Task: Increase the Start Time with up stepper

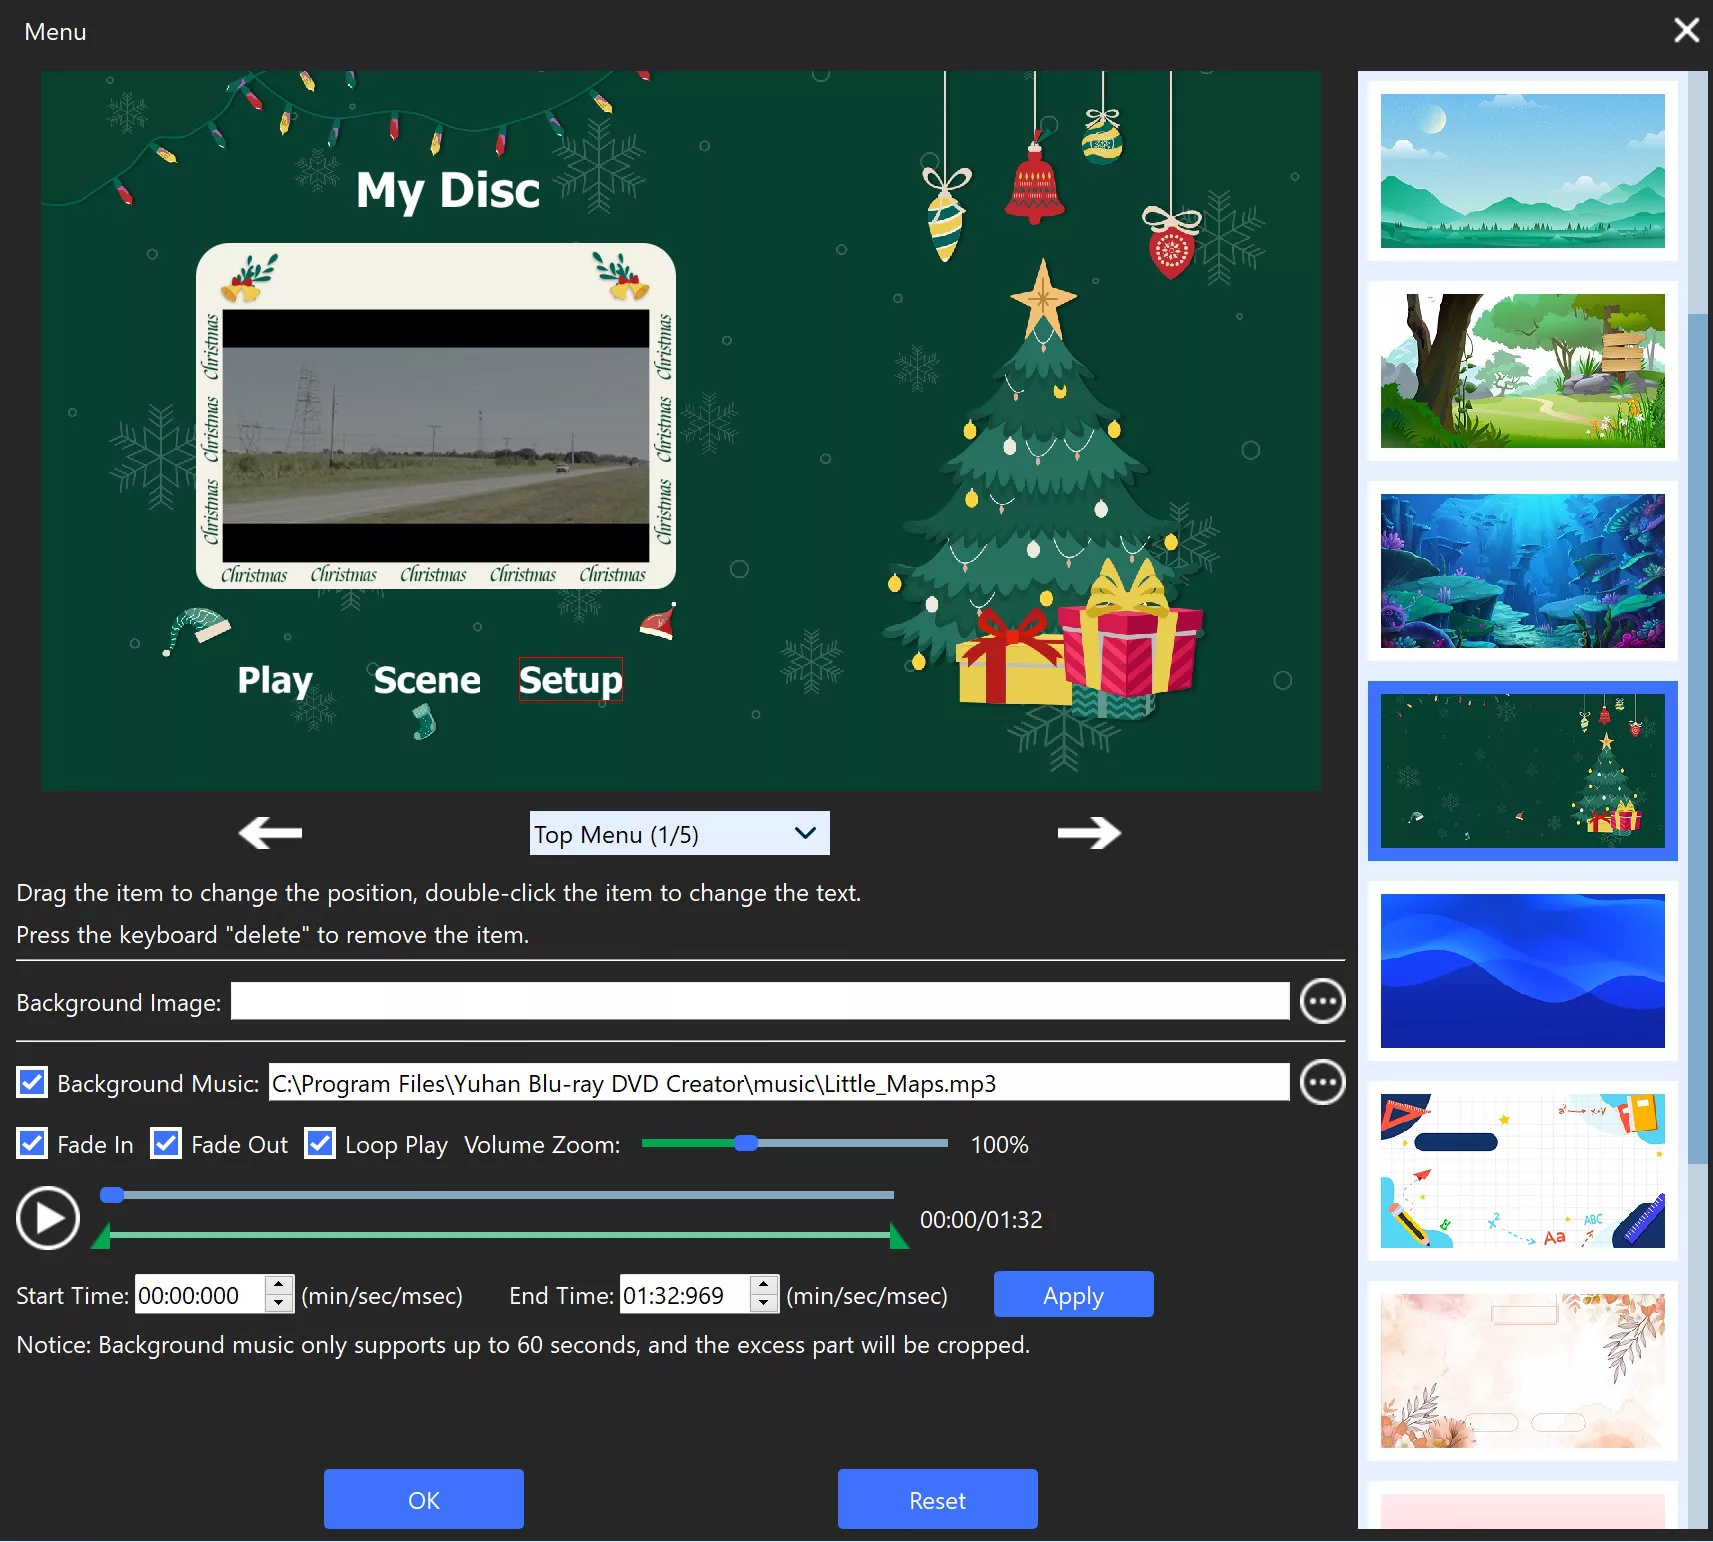Action: tap(279, 1285)
